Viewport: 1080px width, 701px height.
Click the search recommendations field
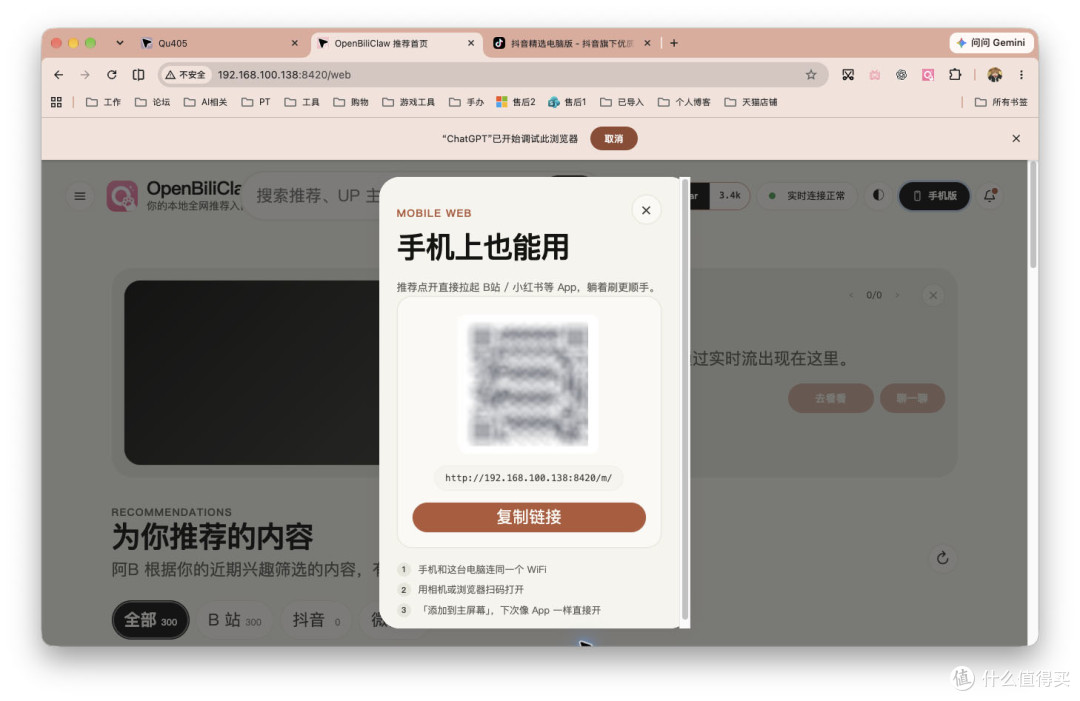pyautogui.click(x=318, y=196)
